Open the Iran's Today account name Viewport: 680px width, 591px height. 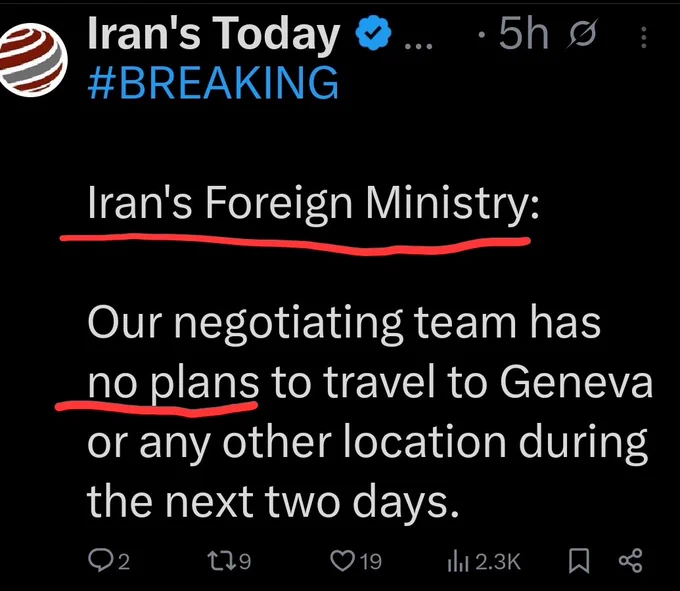(x=214, y=34)
